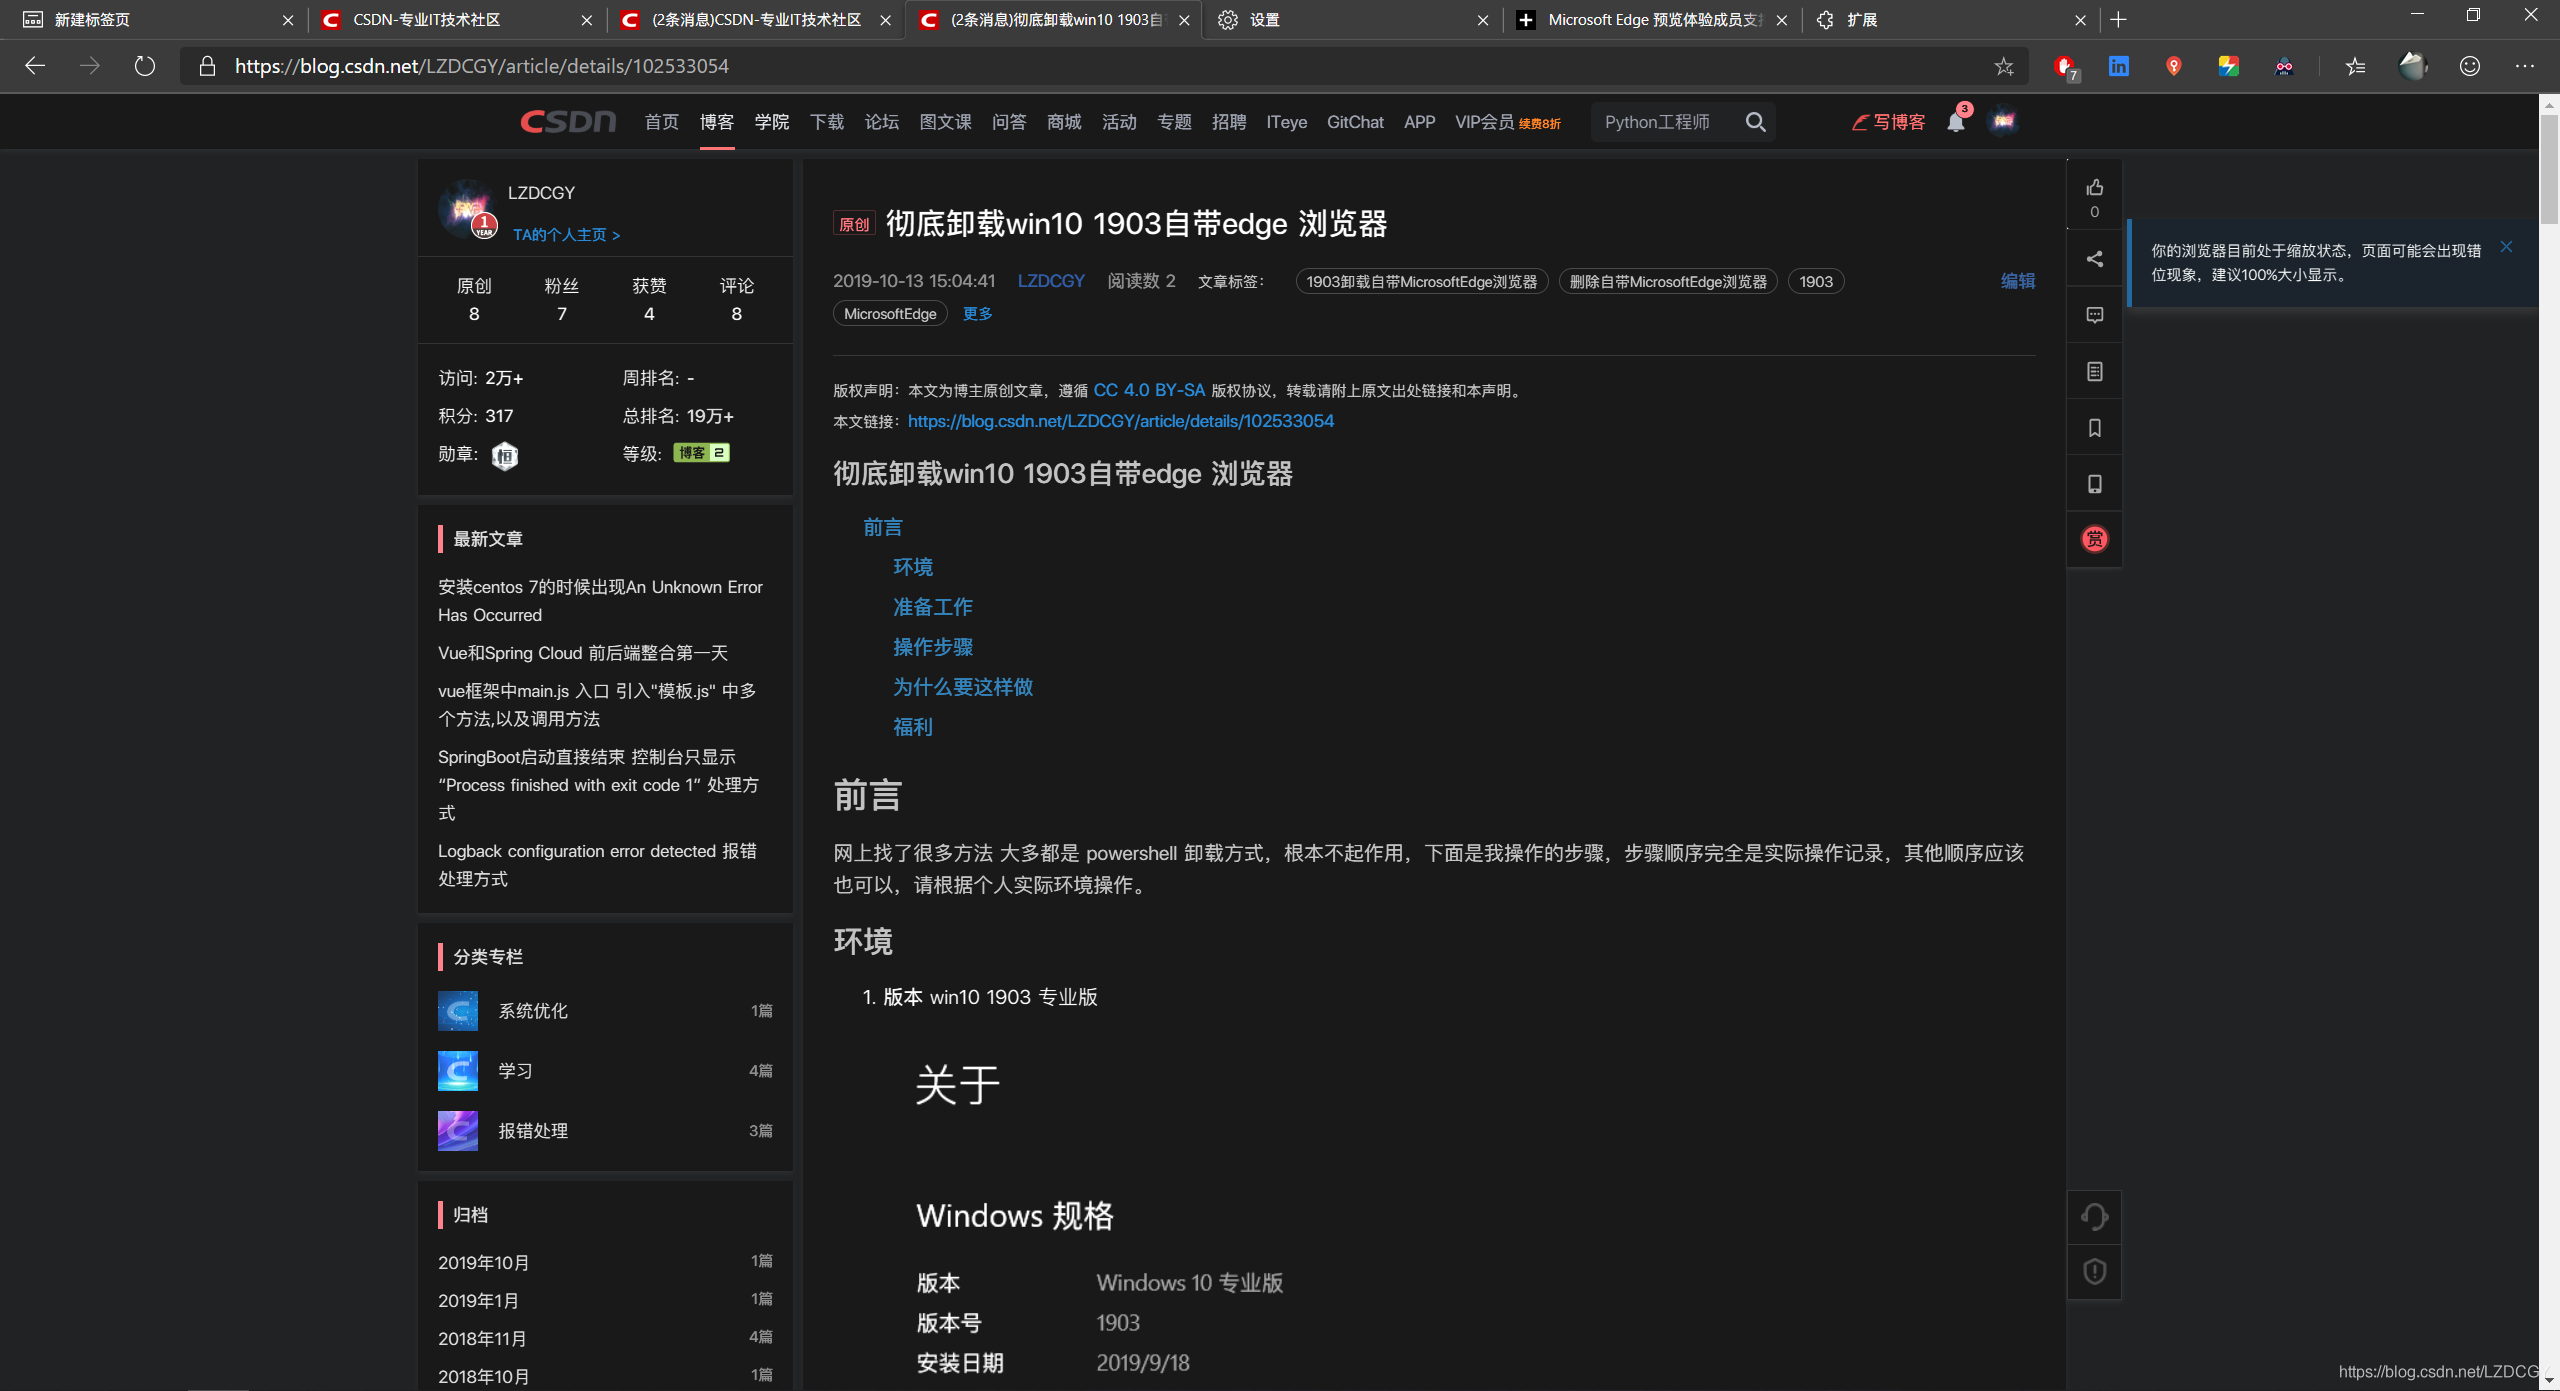The width and height of the screenshot is (2560, 1391).
Task: Click the LZDCGY profile avatar image
Action: point(467,210)
